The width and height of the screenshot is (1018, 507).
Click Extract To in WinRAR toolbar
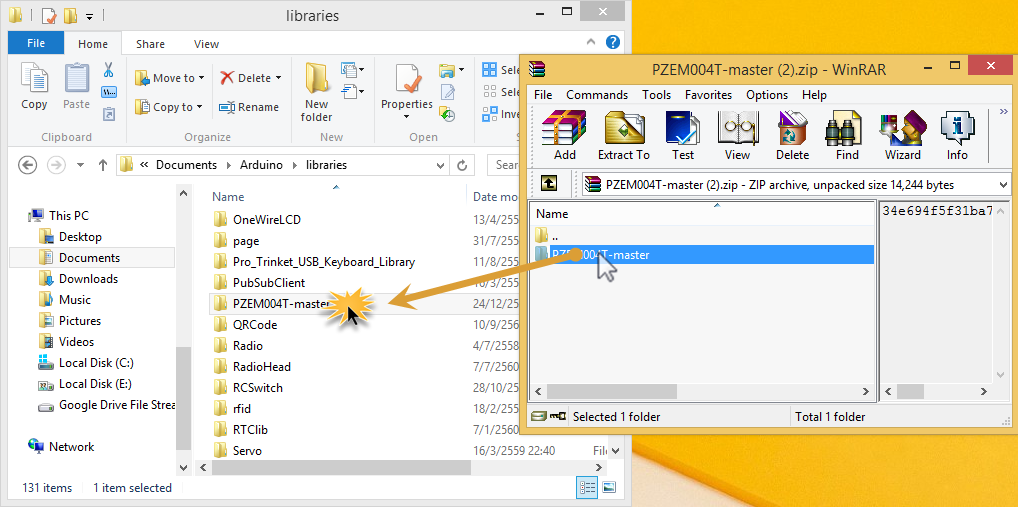623,136
